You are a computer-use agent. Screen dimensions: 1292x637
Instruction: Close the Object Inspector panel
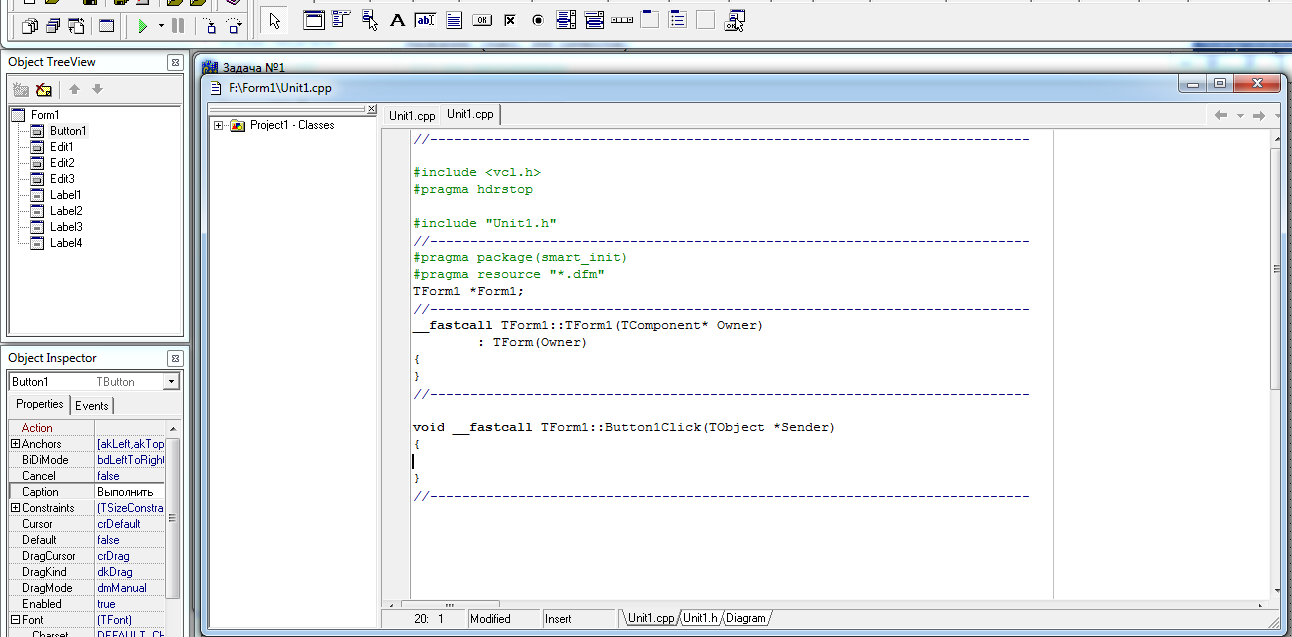tap(175, 358)
